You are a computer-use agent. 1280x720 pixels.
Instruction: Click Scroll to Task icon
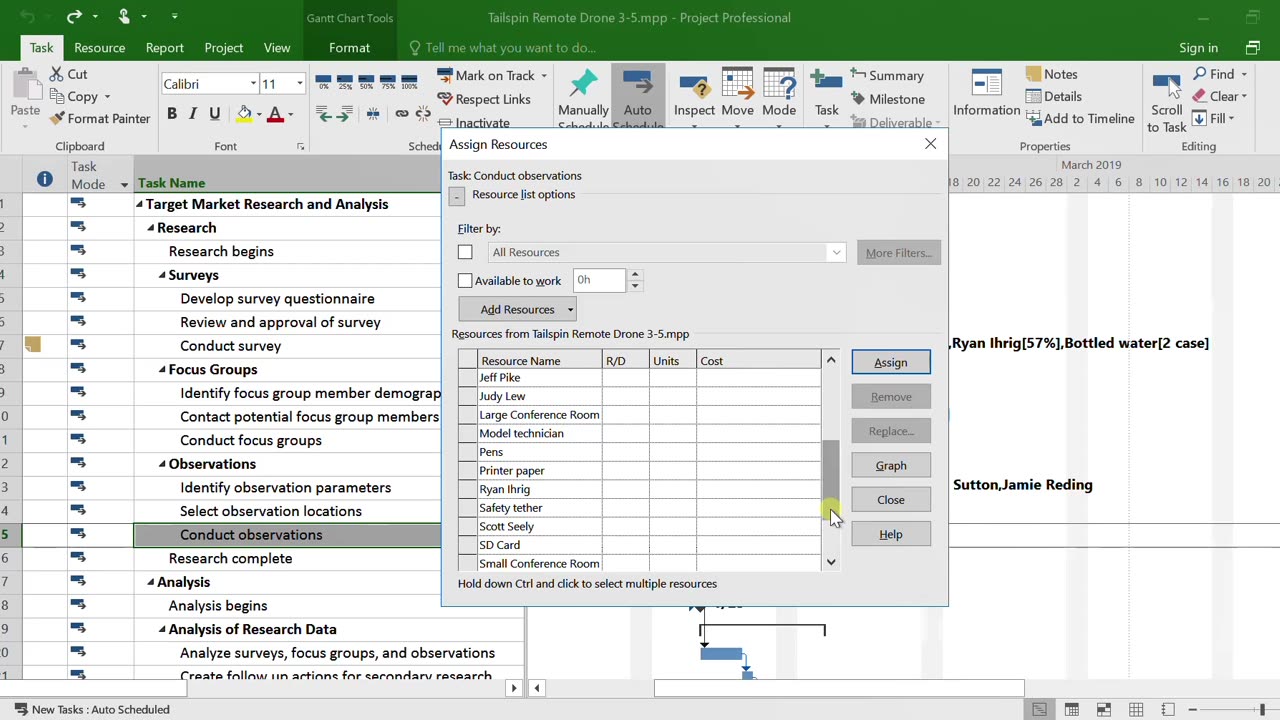1166,85
